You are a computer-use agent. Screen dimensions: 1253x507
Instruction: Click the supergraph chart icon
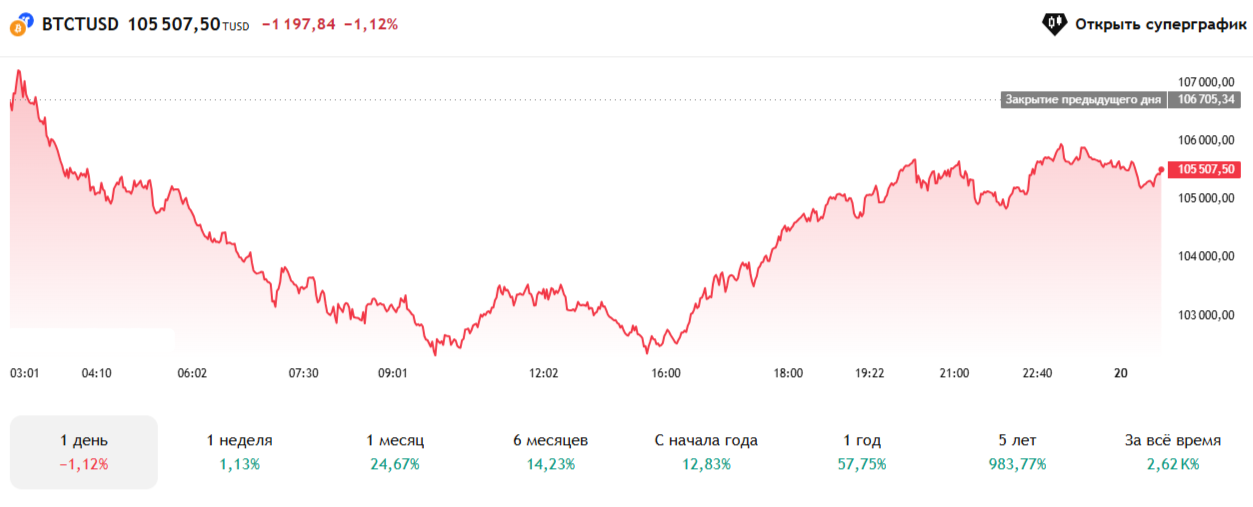tap(1055, 23)
